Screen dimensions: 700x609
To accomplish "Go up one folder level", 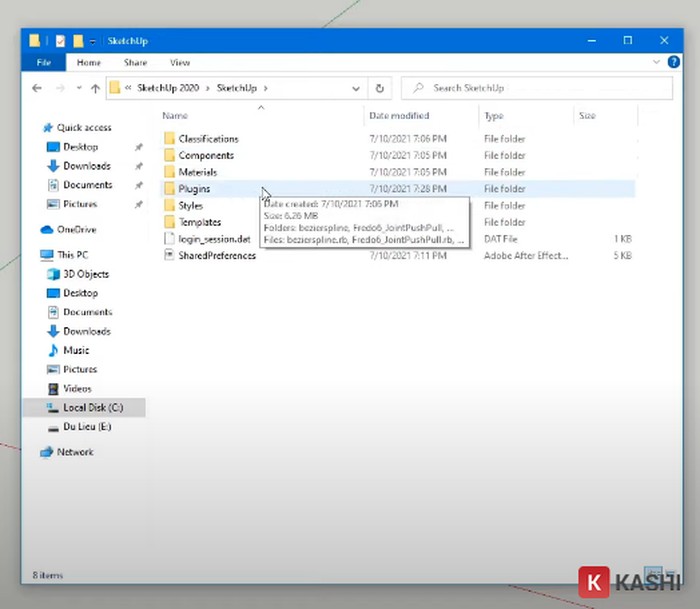I will point(95,88).
